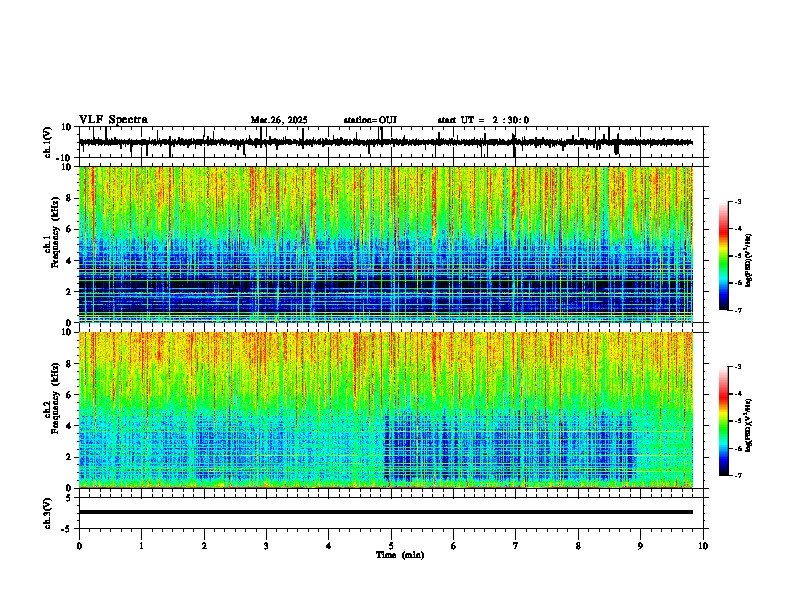This screenshot has height=612, width=792.
Task: Click the ch.2 color bar log(PSD) label
Action: 749,424
